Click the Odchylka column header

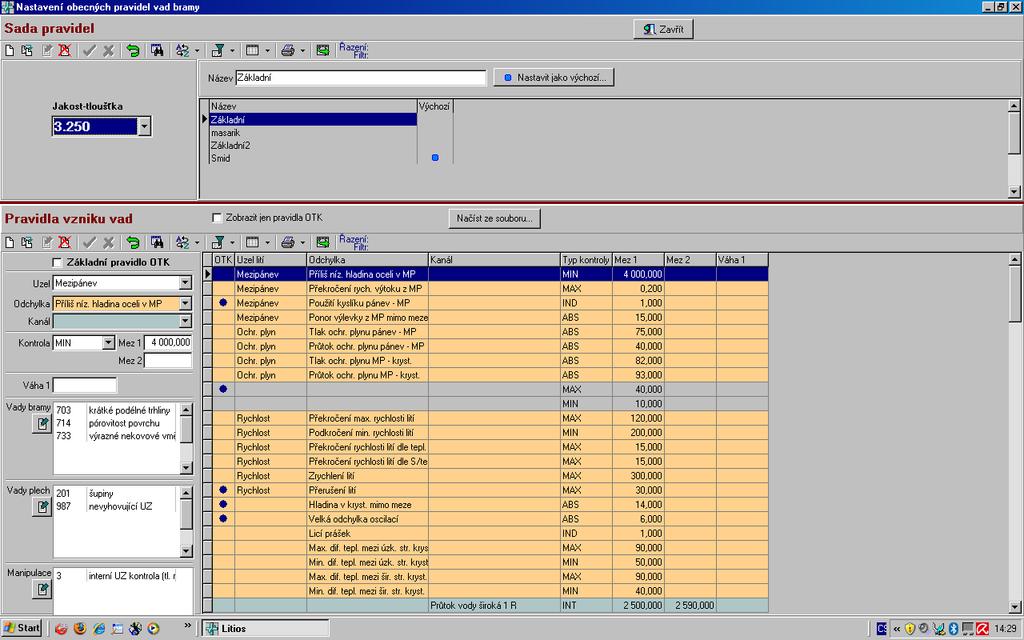click(368, 260)
